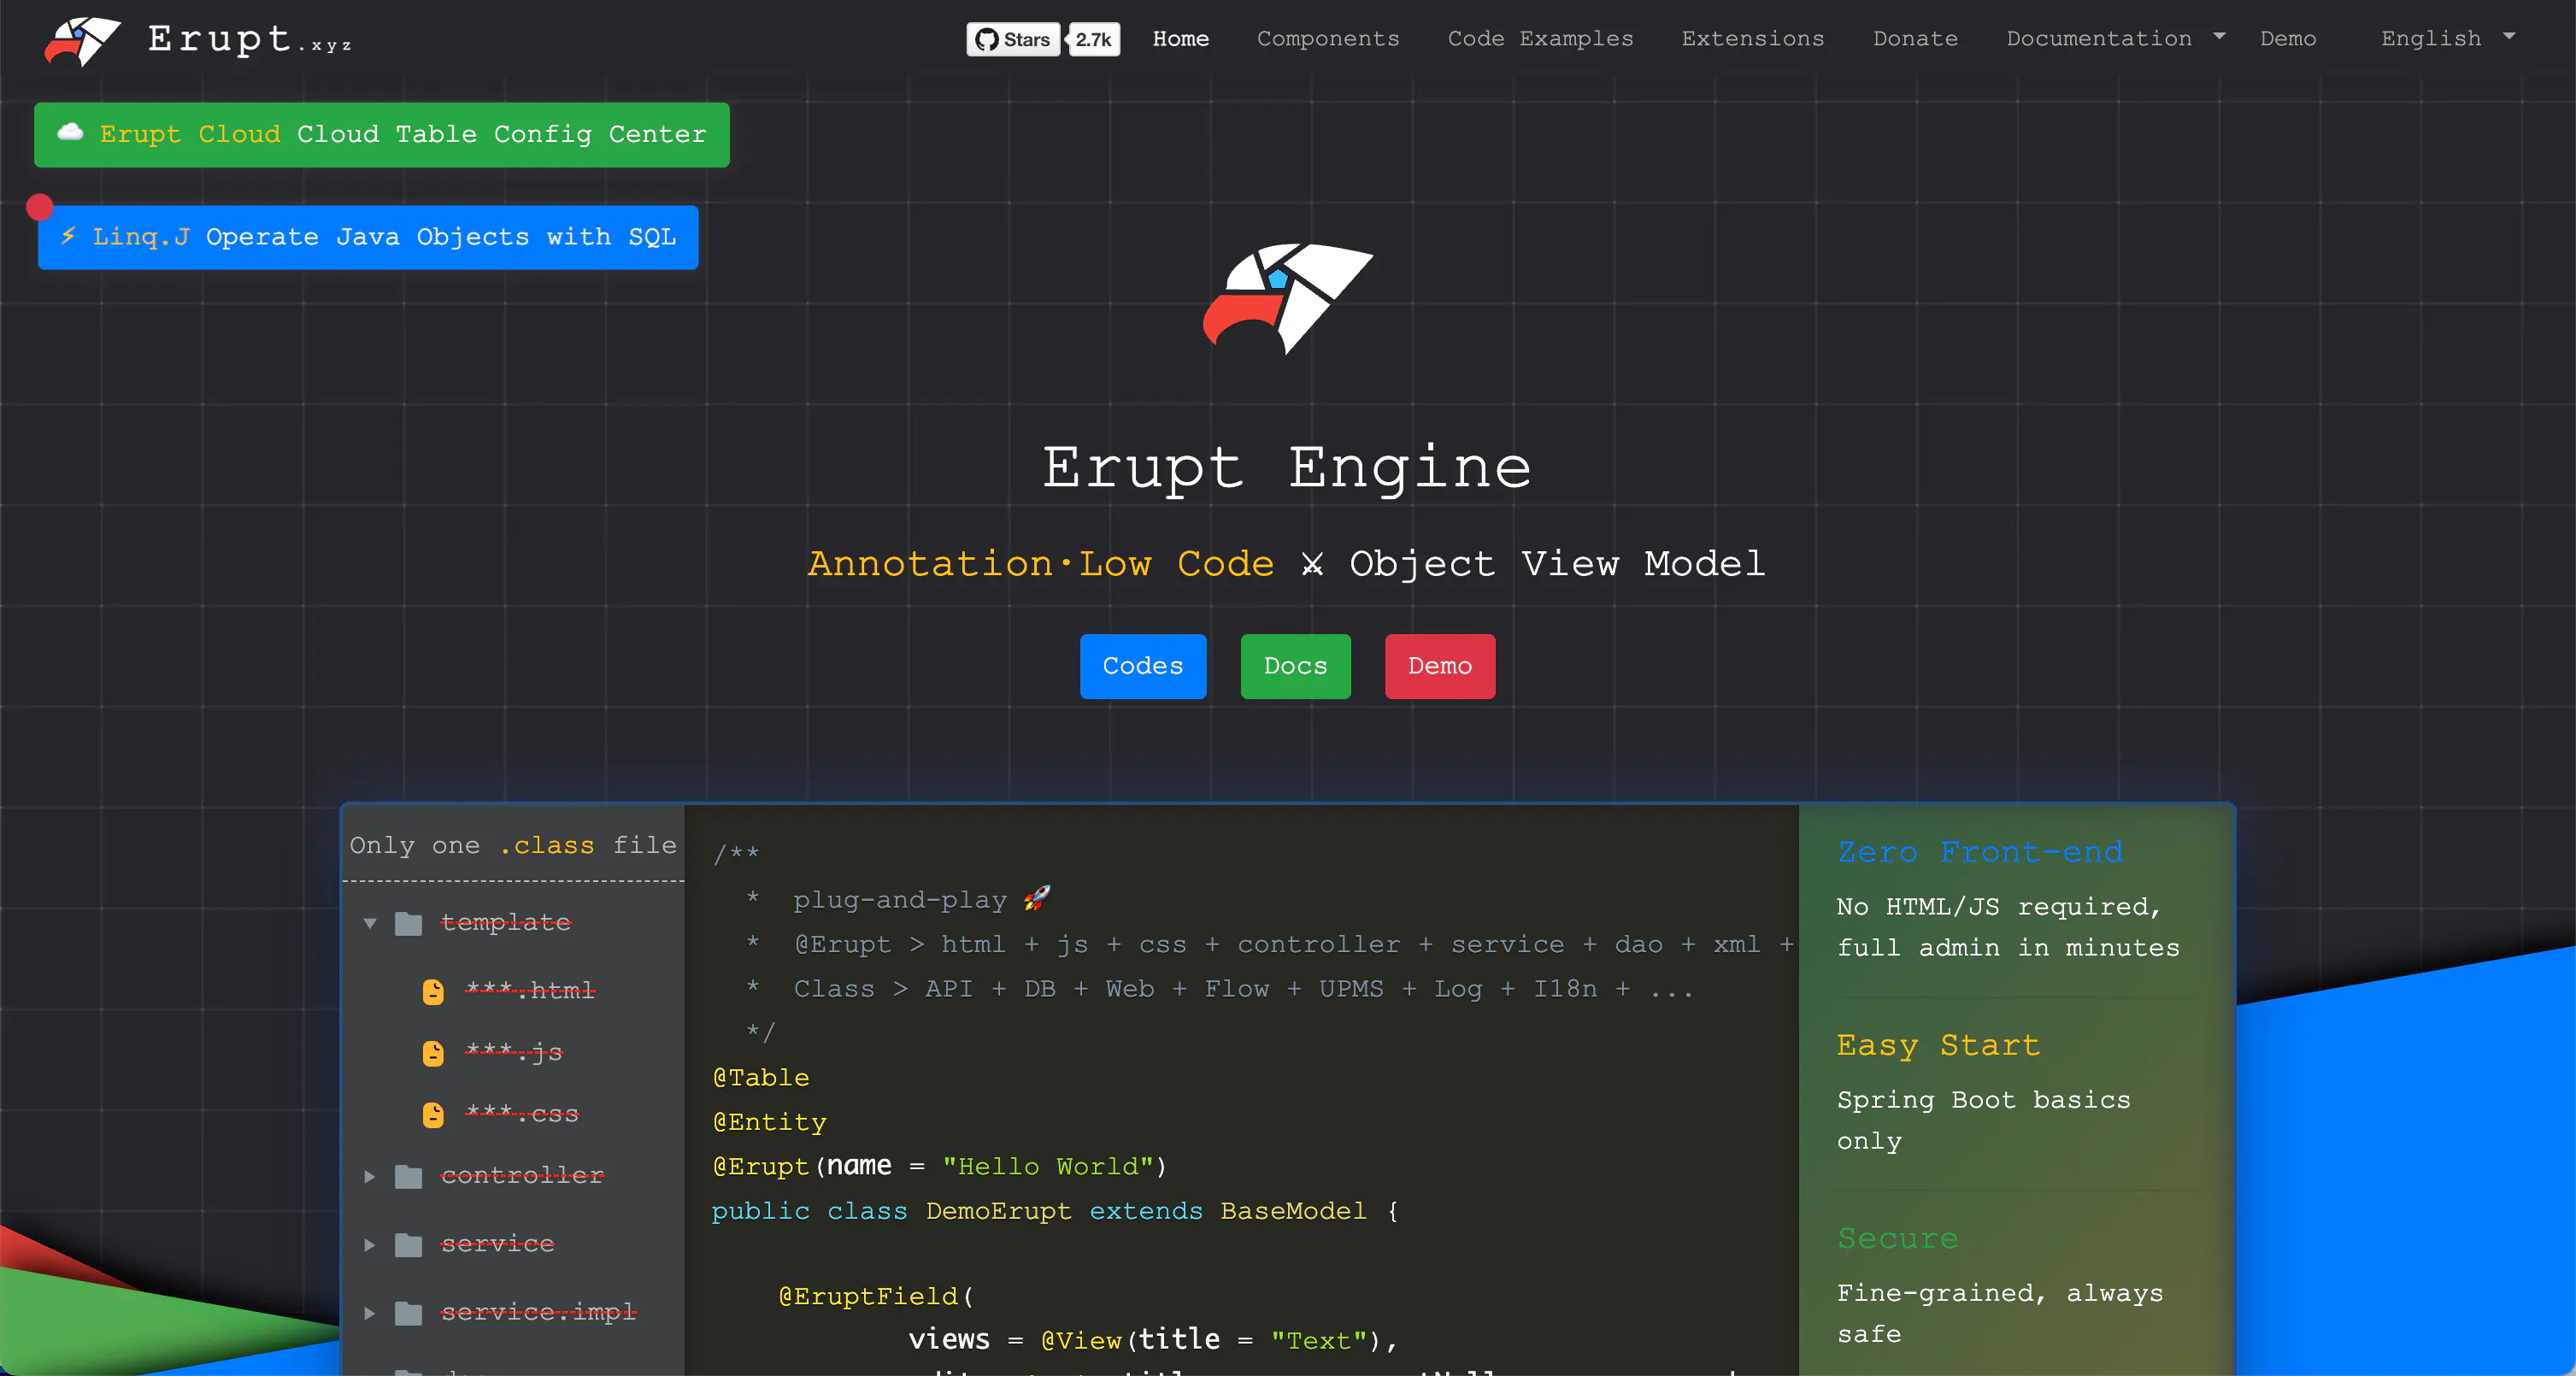2576x1376 pixels.
Task: Click 'Only one .class file' header text
Action: click(x=513, y=846)
